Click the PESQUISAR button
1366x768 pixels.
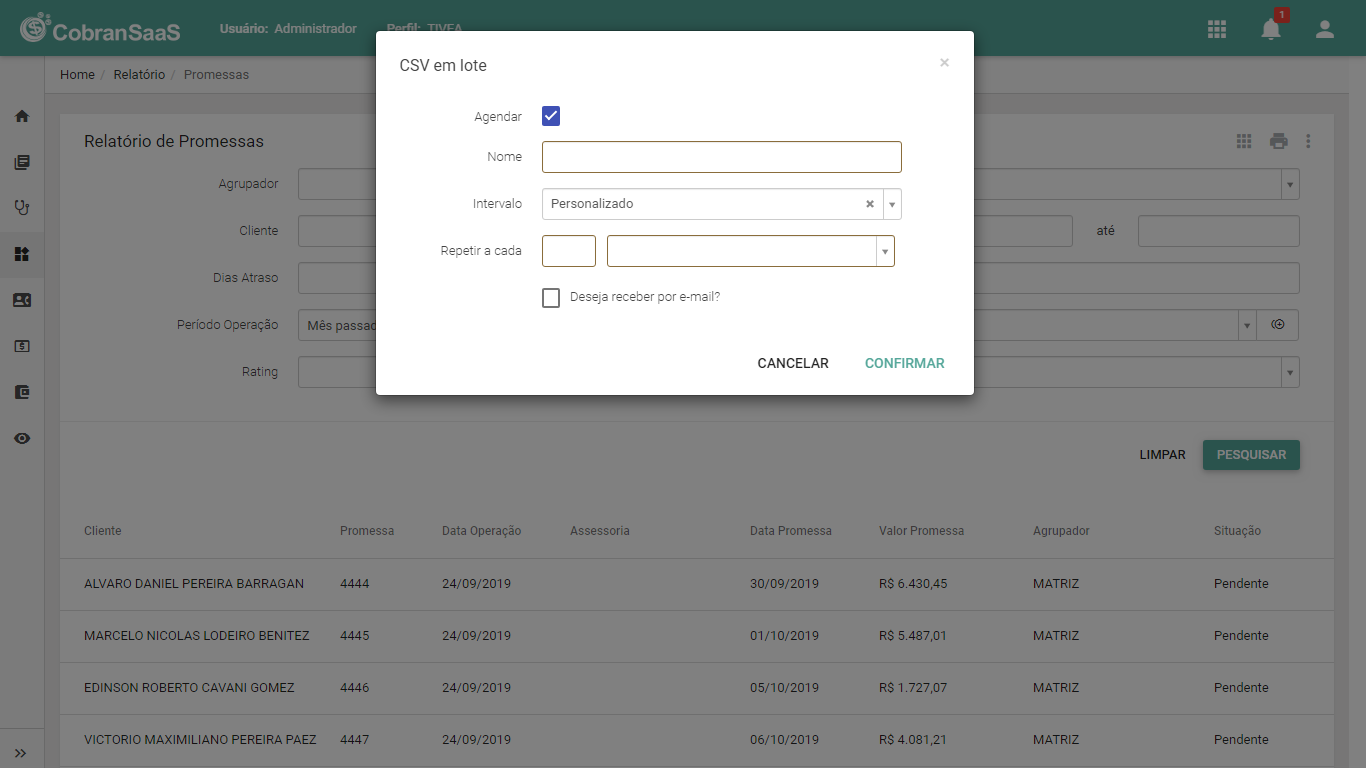click(1251, 455)
